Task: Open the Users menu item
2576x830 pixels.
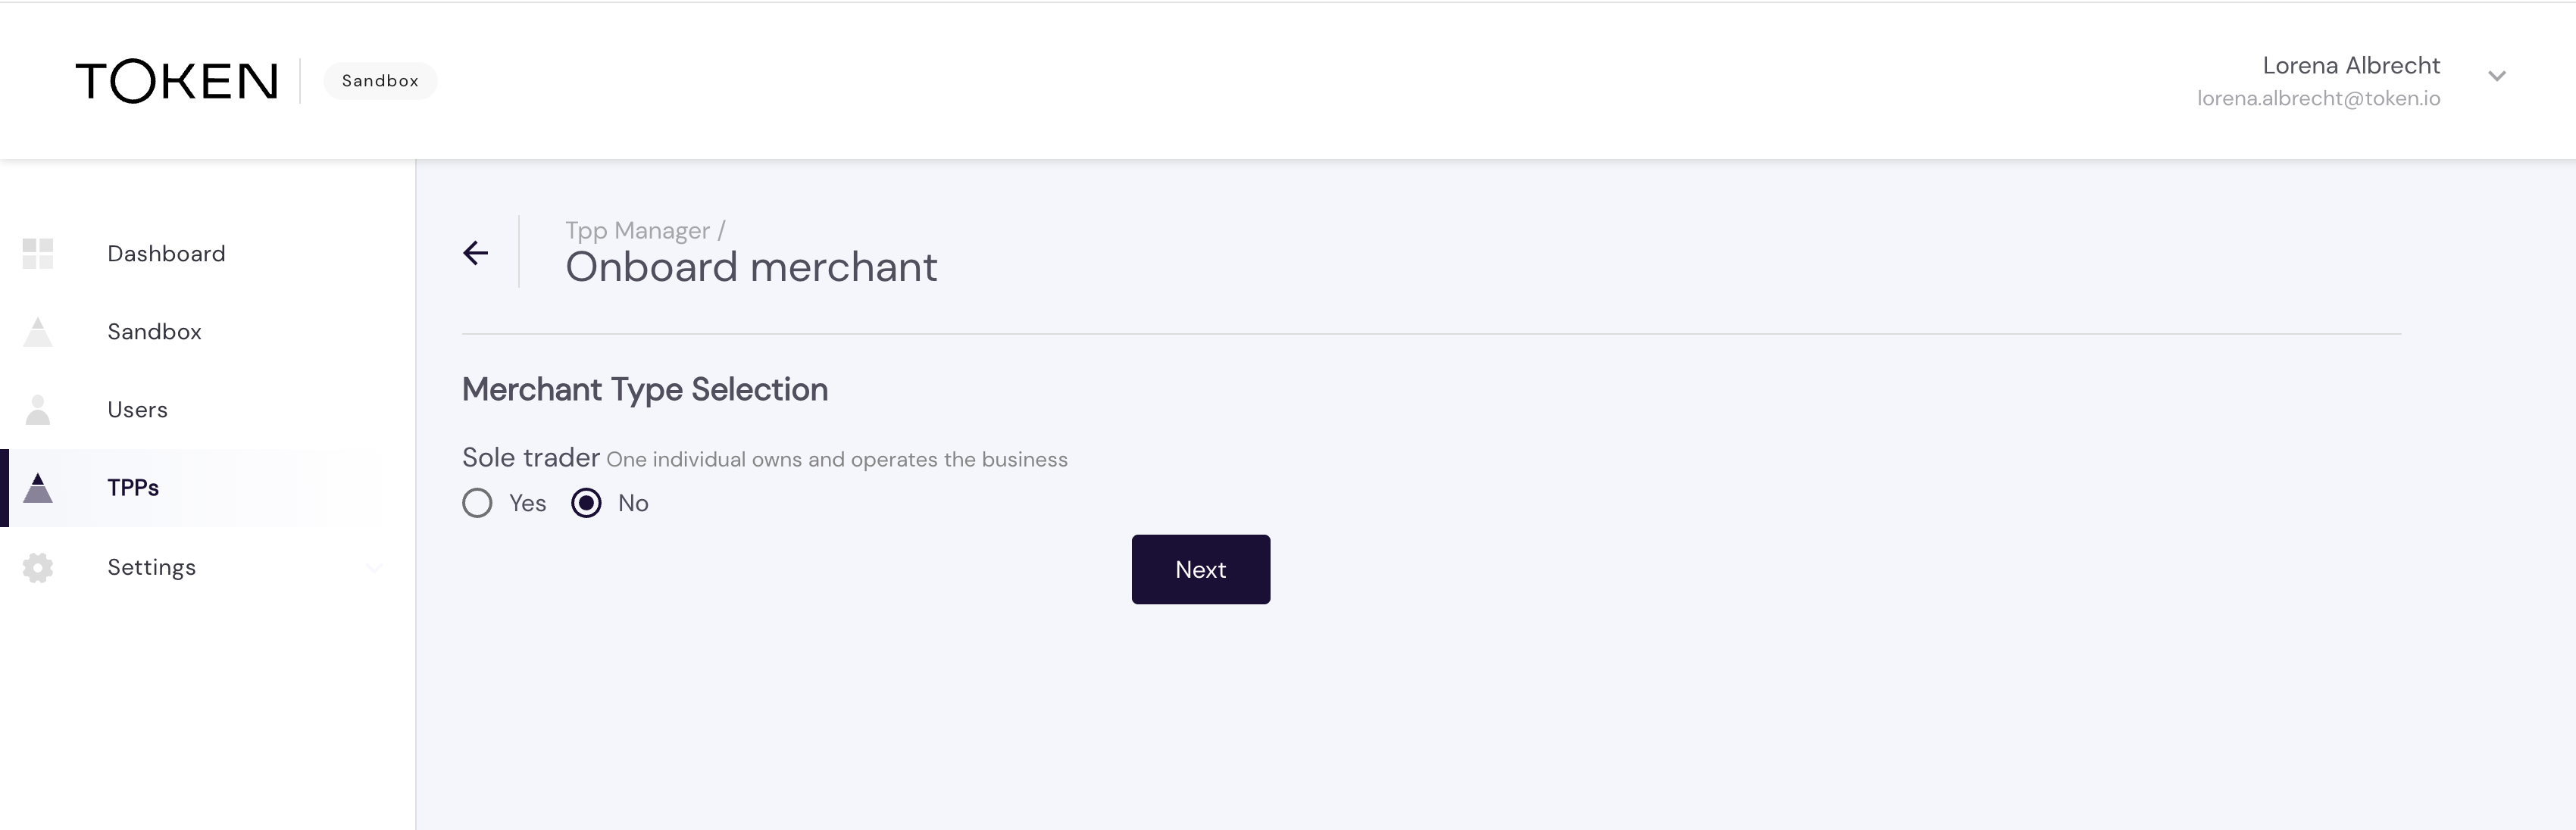Action: tap(138, 410)
